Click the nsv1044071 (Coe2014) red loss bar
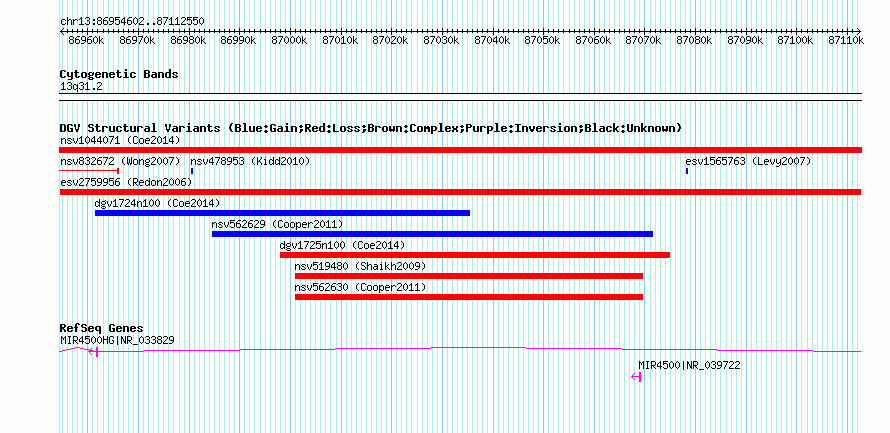Image resolution: width=890 pixels, height=433 pixels. point(461,150)
